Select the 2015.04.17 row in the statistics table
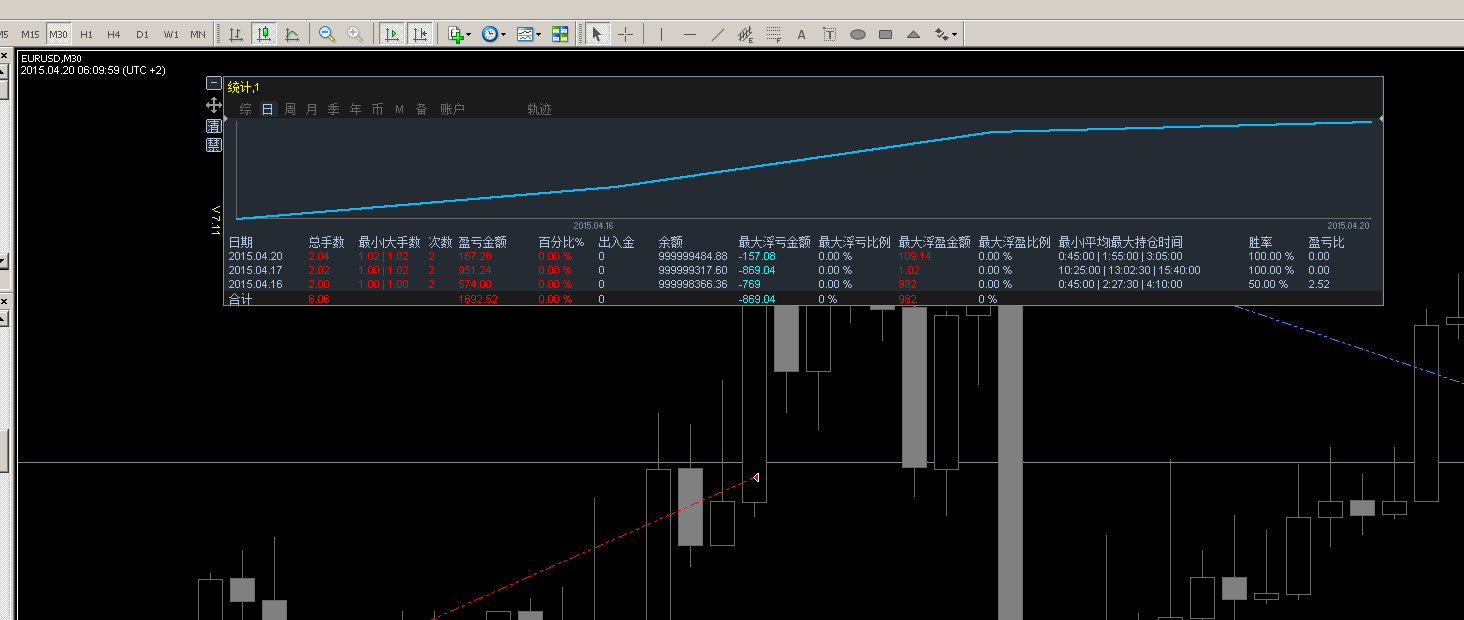 (255, 270)
